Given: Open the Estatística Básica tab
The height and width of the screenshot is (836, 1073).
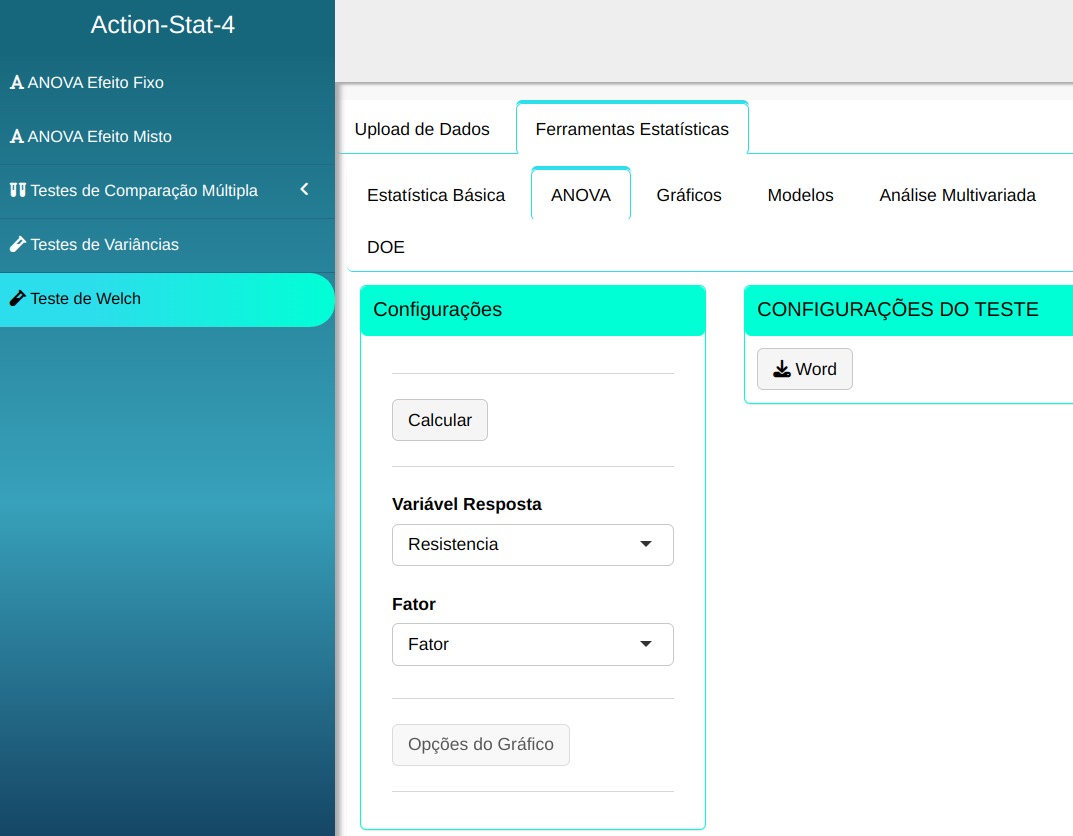Looking at the screenshot, I should 436,195.
